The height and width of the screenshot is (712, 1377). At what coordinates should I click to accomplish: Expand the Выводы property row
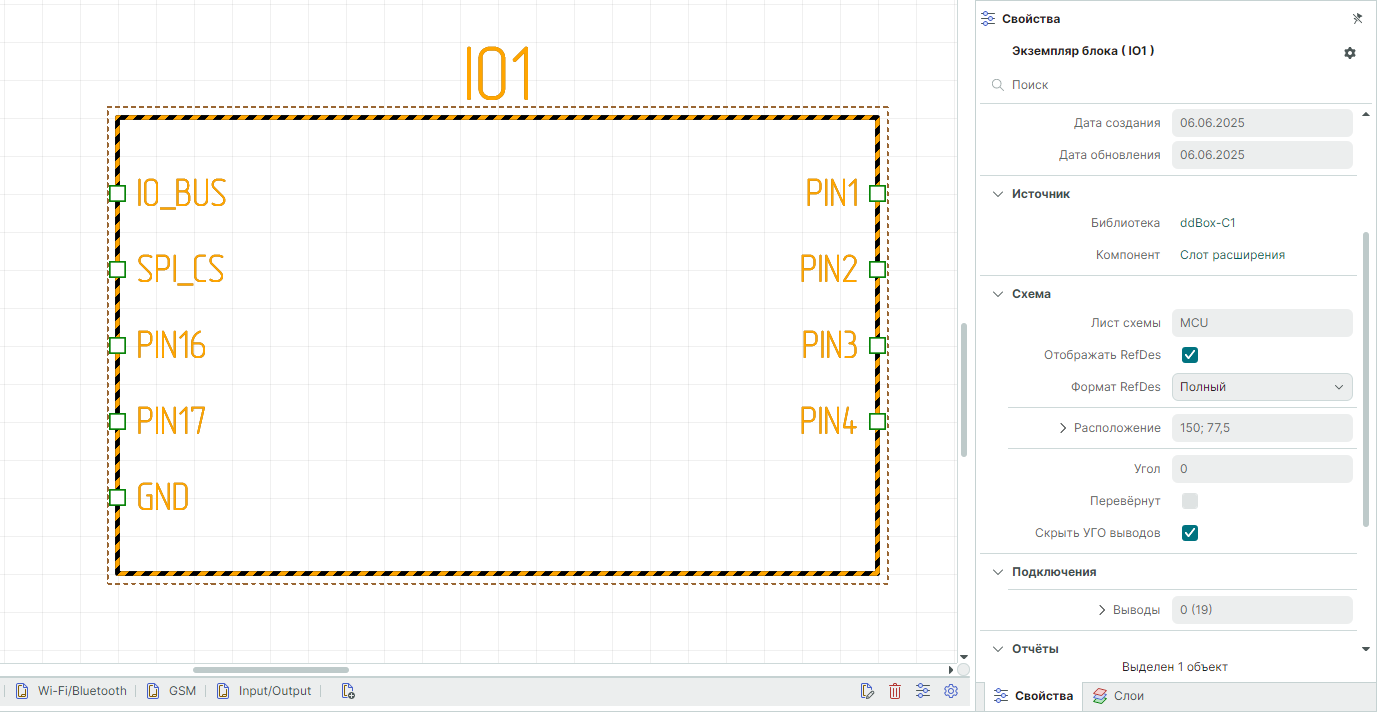(x=1102, y=610)
